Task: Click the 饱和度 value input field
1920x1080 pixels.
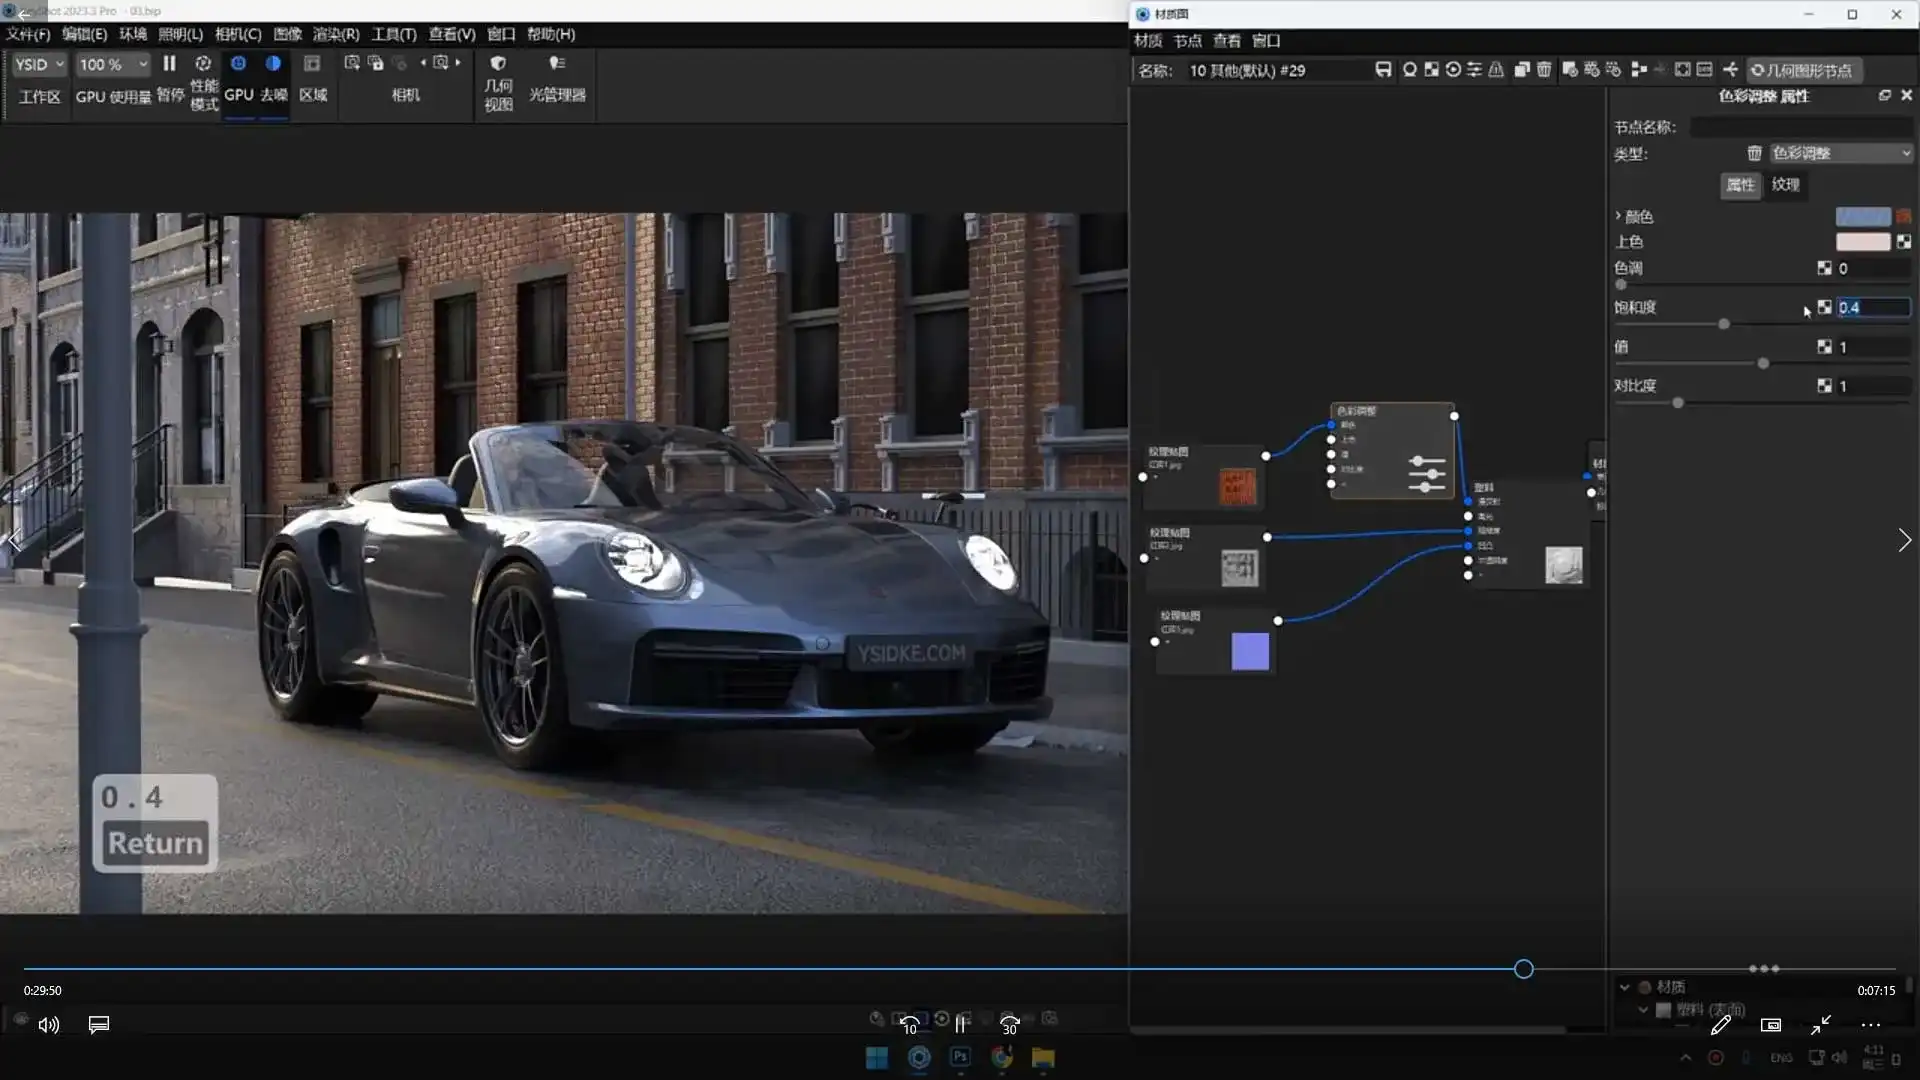Action: click(x=1872, y=308)
